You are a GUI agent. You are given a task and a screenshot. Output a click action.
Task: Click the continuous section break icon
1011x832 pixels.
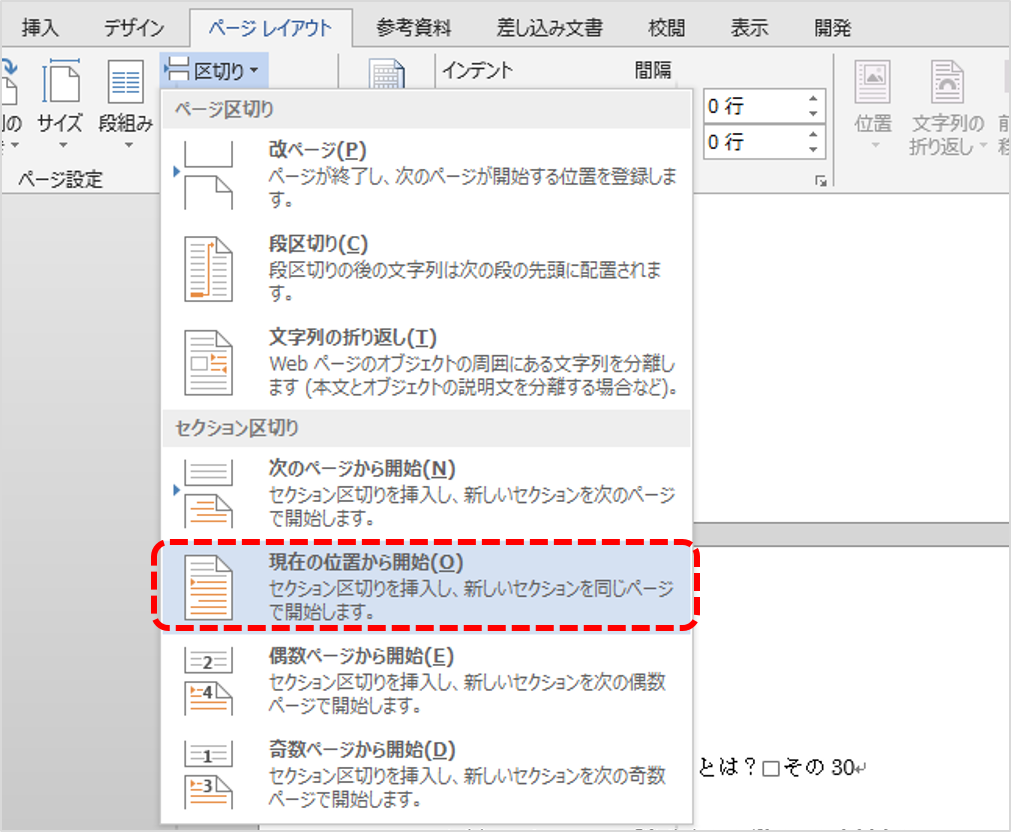pyautogui.click(x=208, y=587)
